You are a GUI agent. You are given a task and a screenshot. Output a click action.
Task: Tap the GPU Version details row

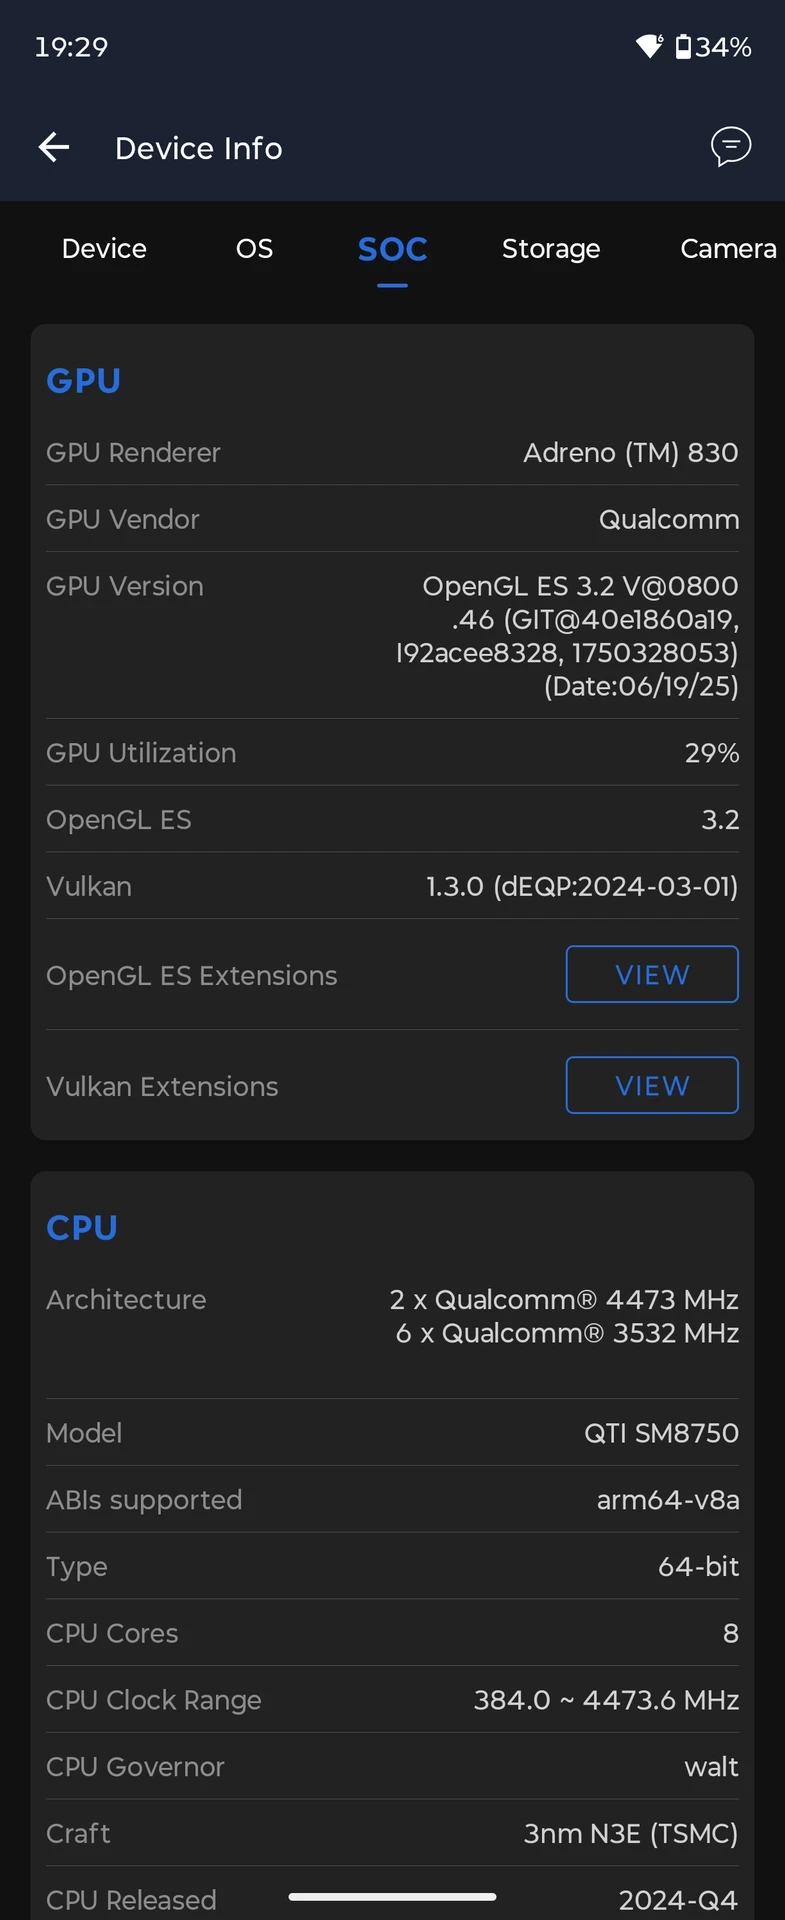coord(392,636)
